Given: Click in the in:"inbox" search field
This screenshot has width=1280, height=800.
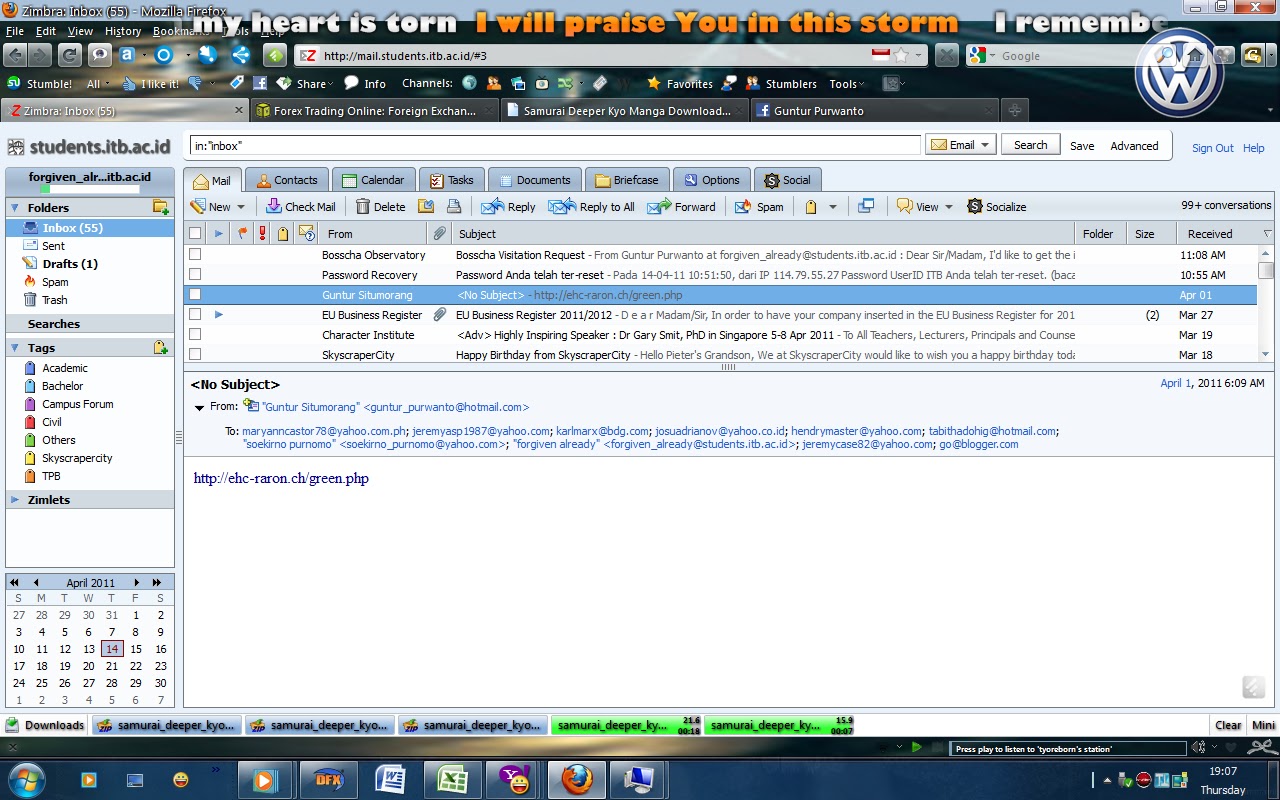Looking at the screenshot, I should point(555,146).
